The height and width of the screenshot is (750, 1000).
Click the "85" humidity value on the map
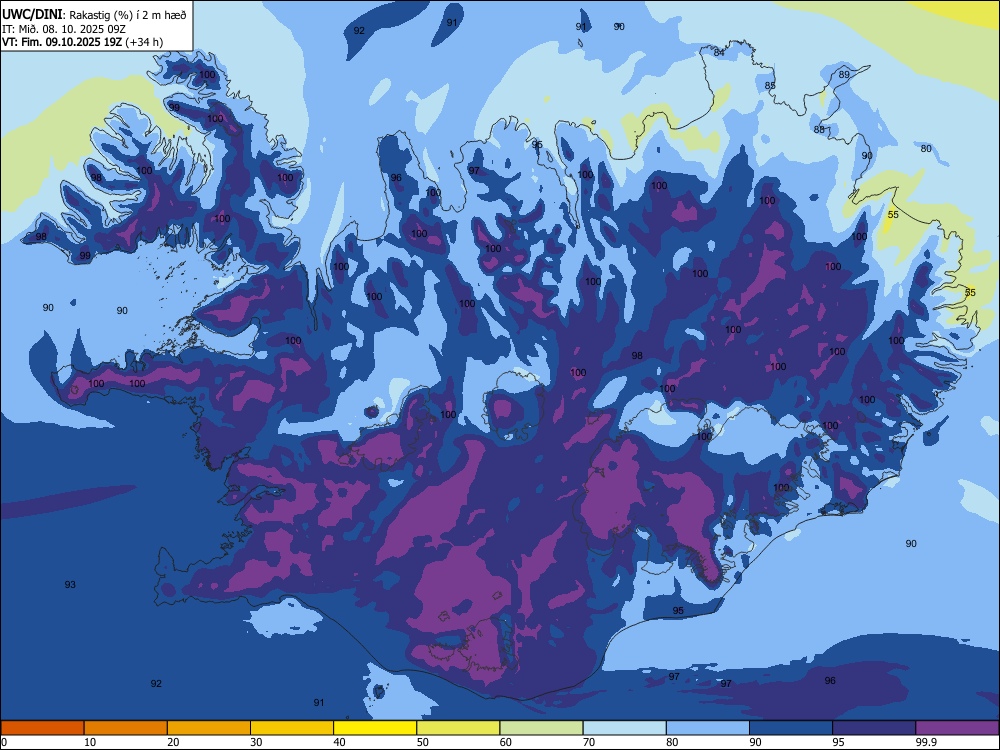770,85
